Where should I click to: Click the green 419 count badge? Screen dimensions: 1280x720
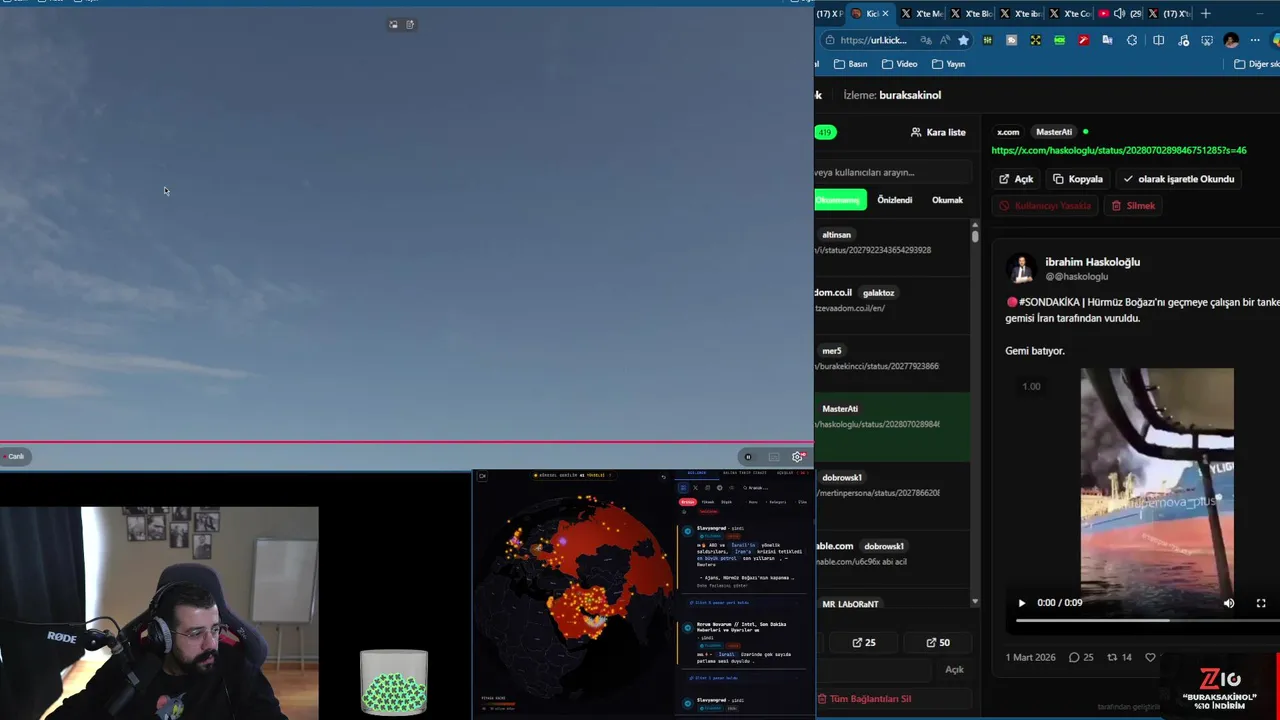coord(825,132)
